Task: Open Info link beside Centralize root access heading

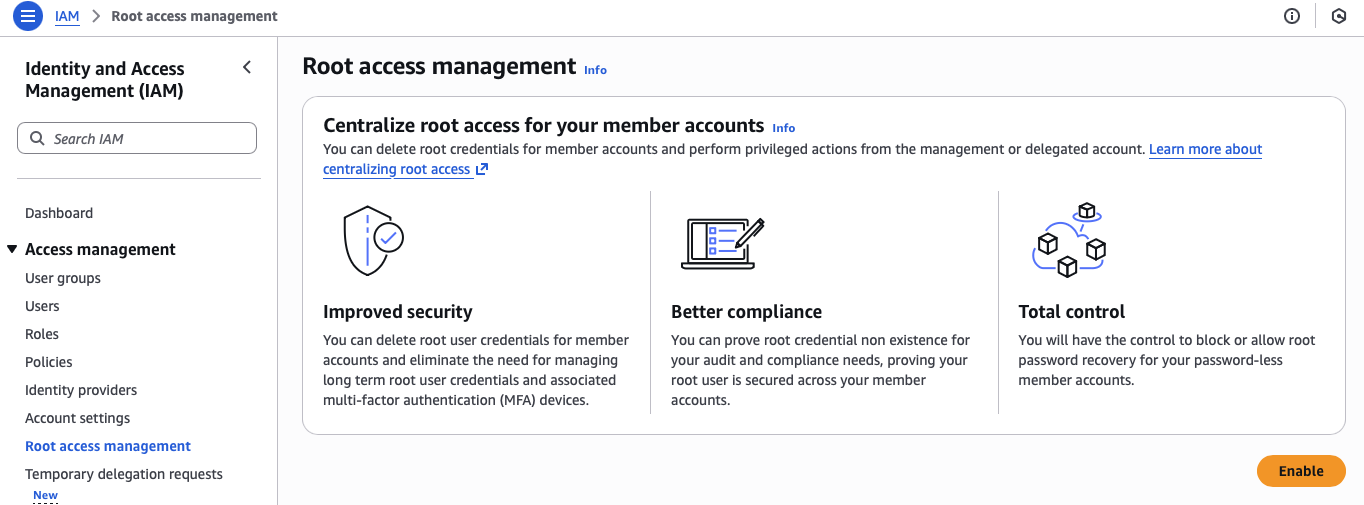Action: tap(783, 128)
